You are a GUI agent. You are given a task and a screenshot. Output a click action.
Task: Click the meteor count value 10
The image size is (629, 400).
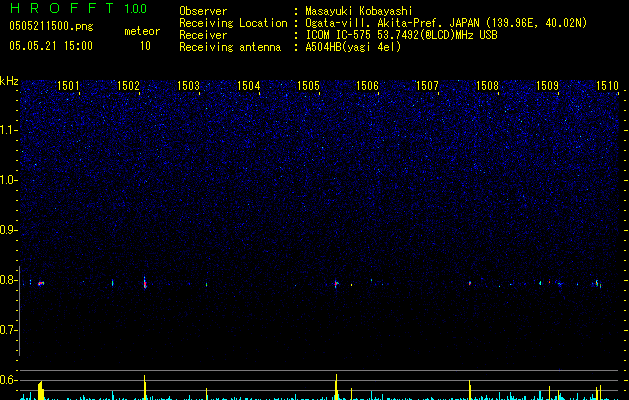pyautogui.click(x=145, y=46)
